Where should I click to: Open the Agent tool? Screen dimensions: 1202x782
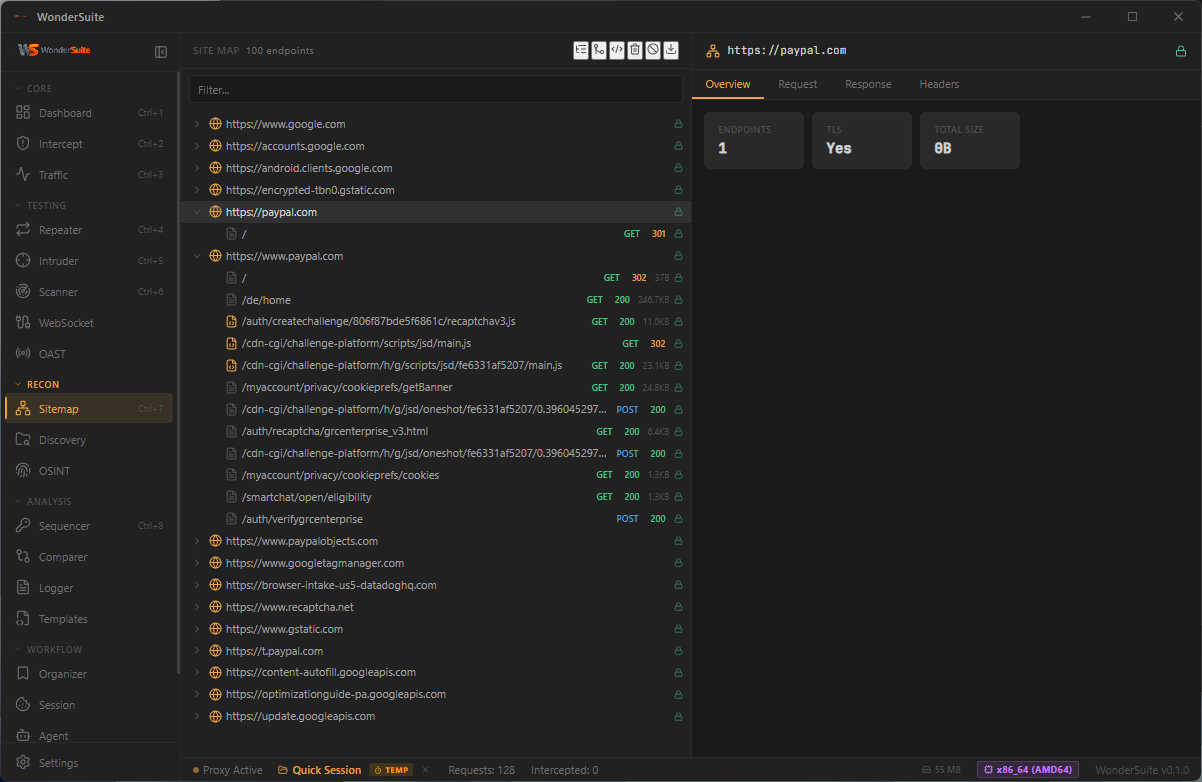[89, 736]
